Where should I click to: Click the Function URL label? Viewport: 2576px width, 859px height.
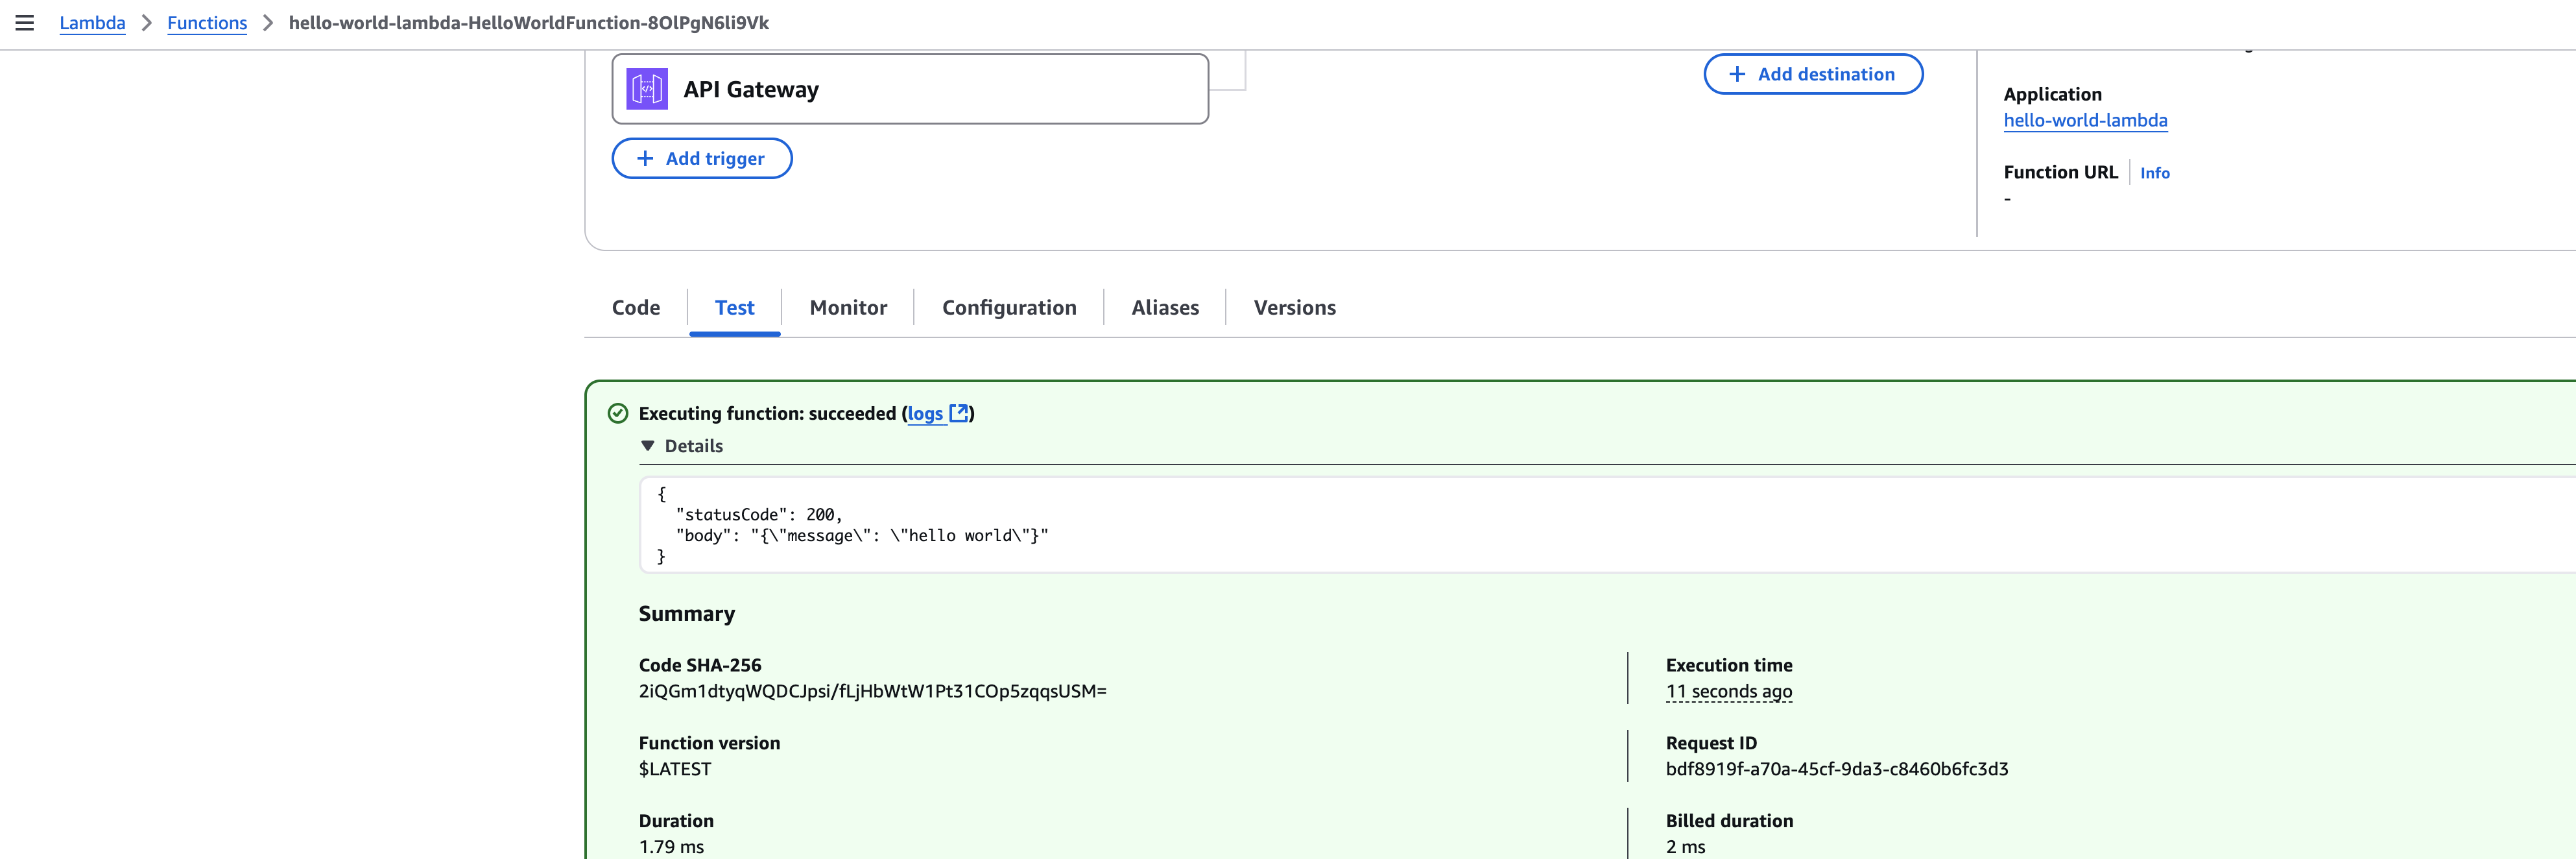2060,172
